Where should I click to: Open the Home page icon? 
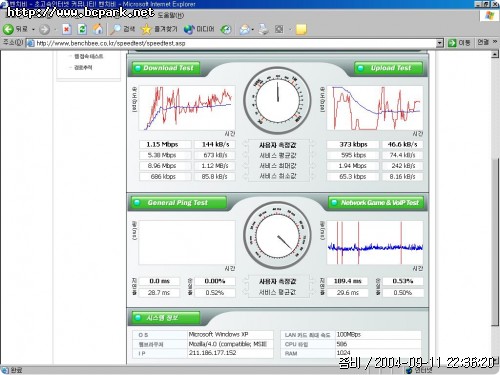98,29
